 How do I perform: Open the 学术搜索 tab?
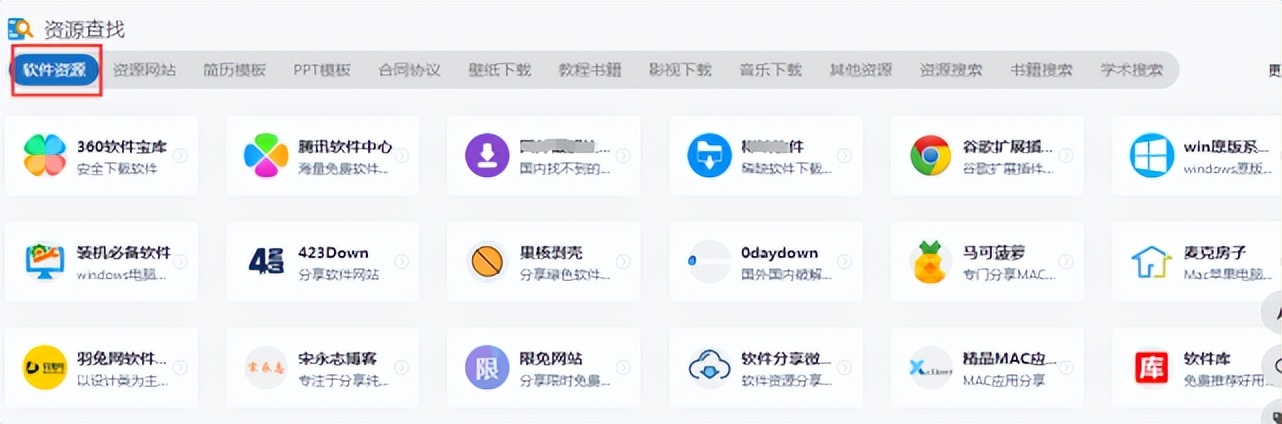(1132, 70)
